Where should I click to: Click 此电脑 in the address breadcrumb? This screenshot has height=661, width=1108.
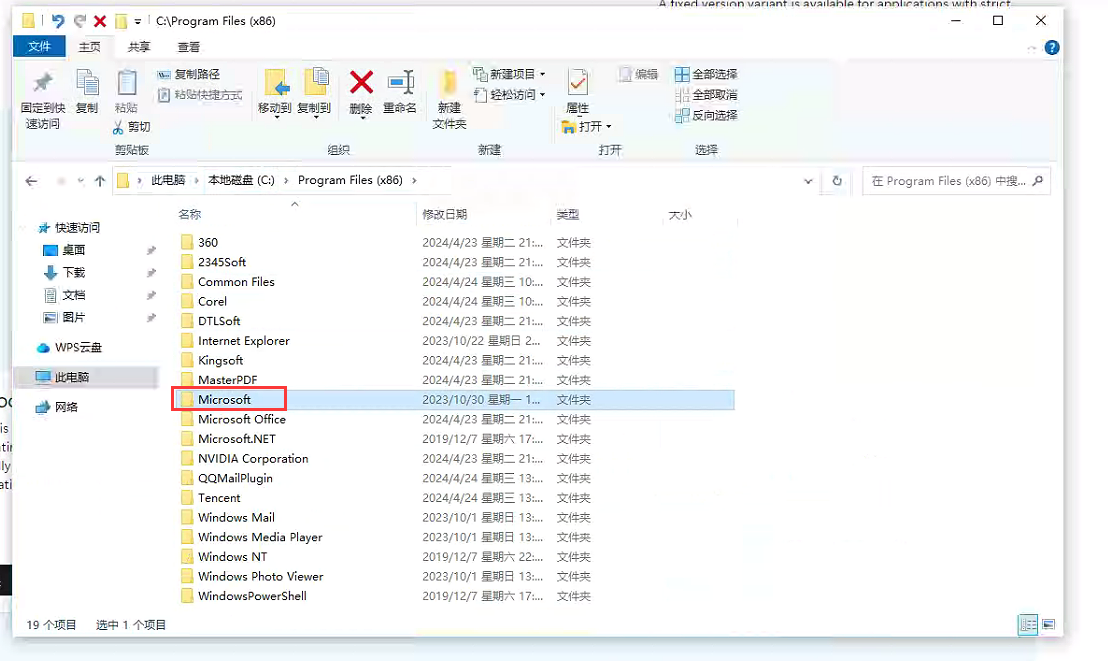coord(168,180)
